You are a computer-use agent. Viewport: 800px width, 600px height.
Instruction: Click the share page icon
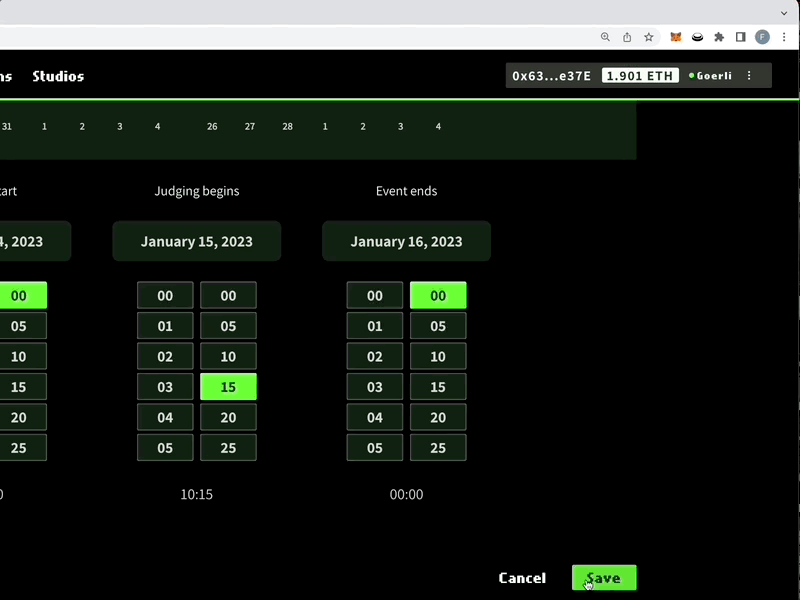pyautogui.click(x=627, y=37)
